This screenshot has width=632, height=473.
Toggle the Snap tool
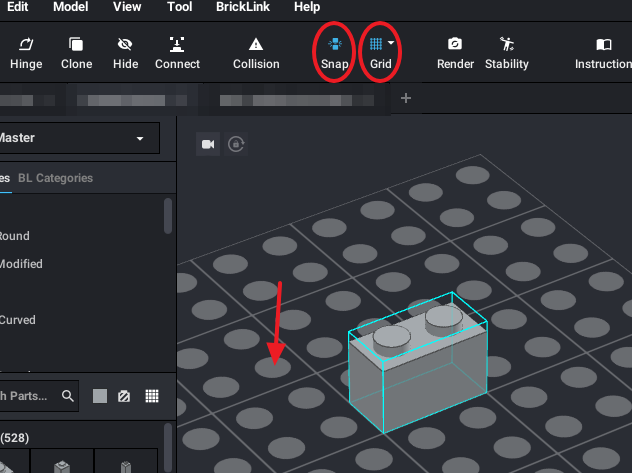(x=335, y=53)
